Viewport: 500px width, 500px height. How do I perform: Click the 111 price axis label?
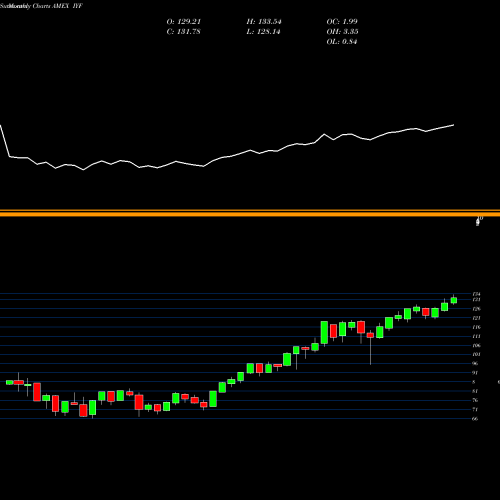476,336
